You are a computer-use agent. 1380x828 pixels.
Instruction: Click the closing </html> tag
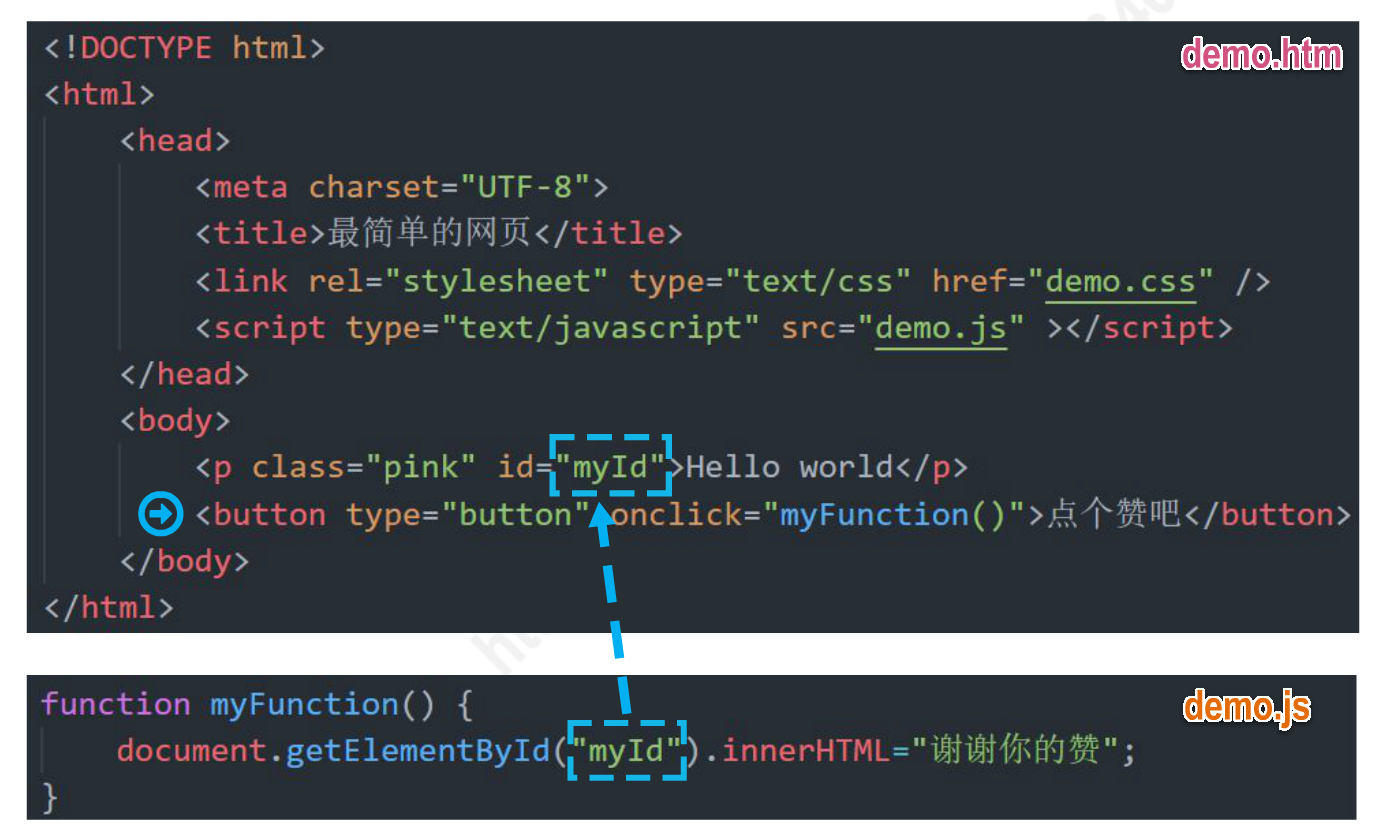point(109,607)
